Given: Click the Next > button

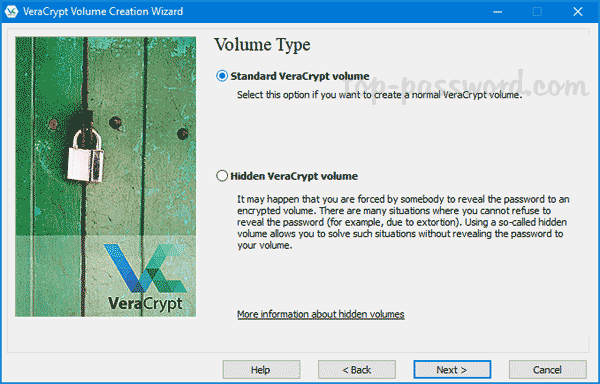Looking at the screenshot, I should tap(452, 369).
